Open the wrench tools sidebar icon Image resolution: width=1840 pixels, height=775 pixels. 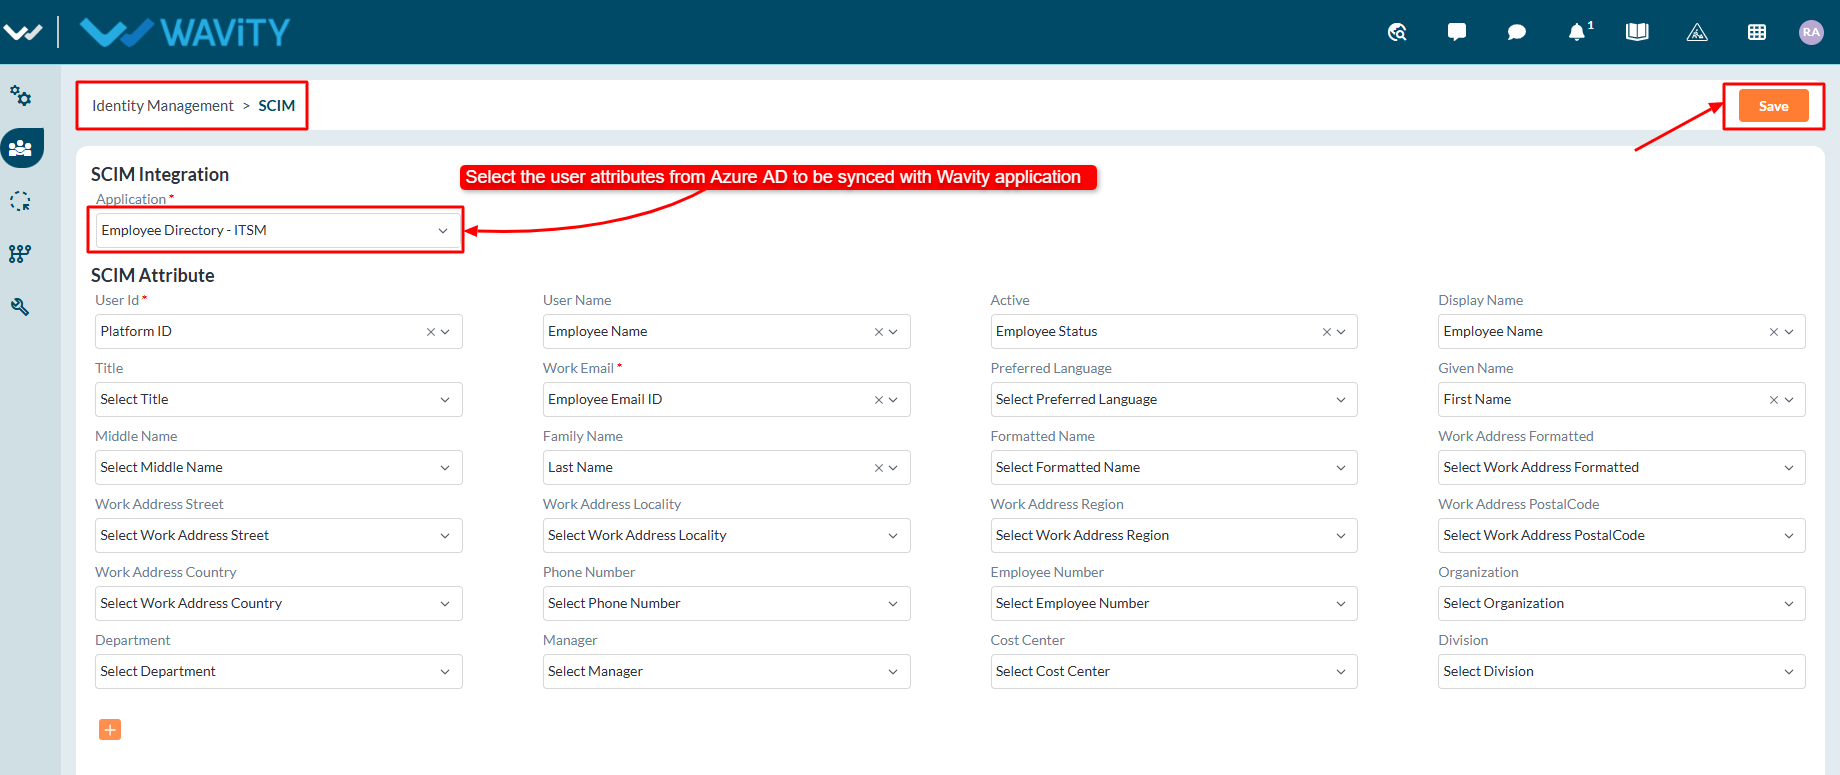click(20, 307)
